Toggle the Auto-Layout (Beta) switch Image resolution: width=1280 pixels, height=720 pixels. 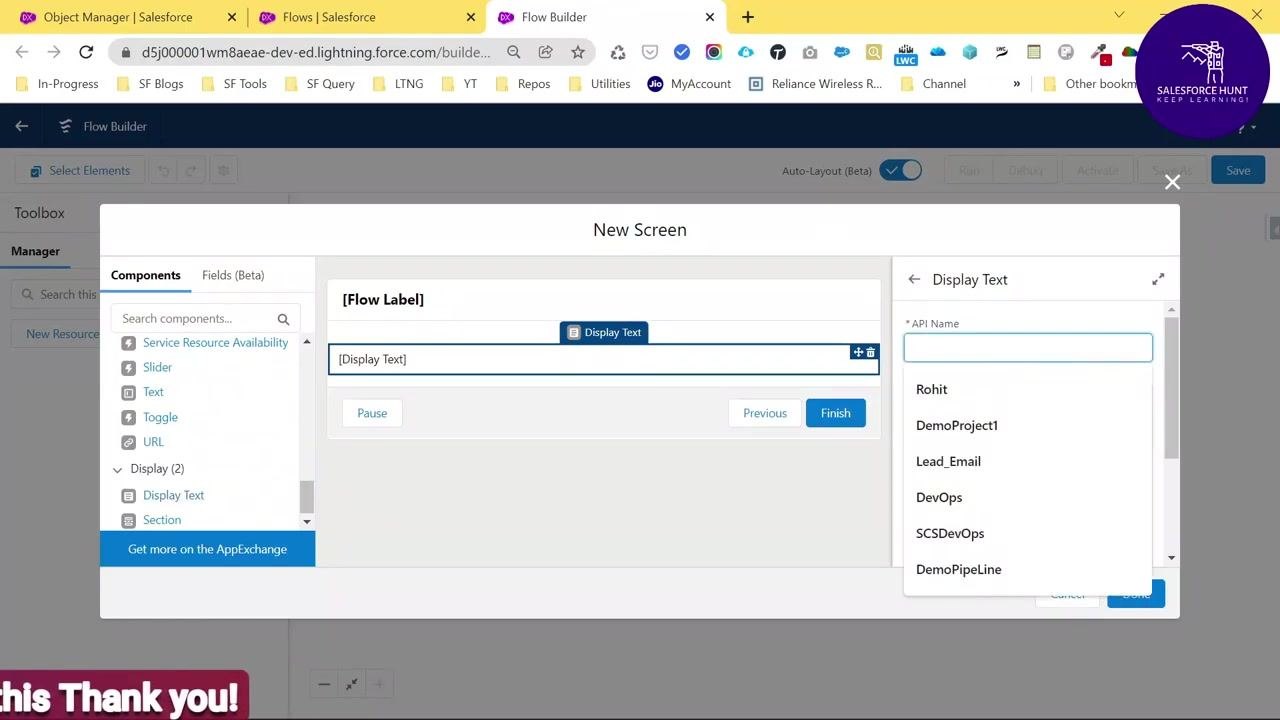click(x=901, y=170)
